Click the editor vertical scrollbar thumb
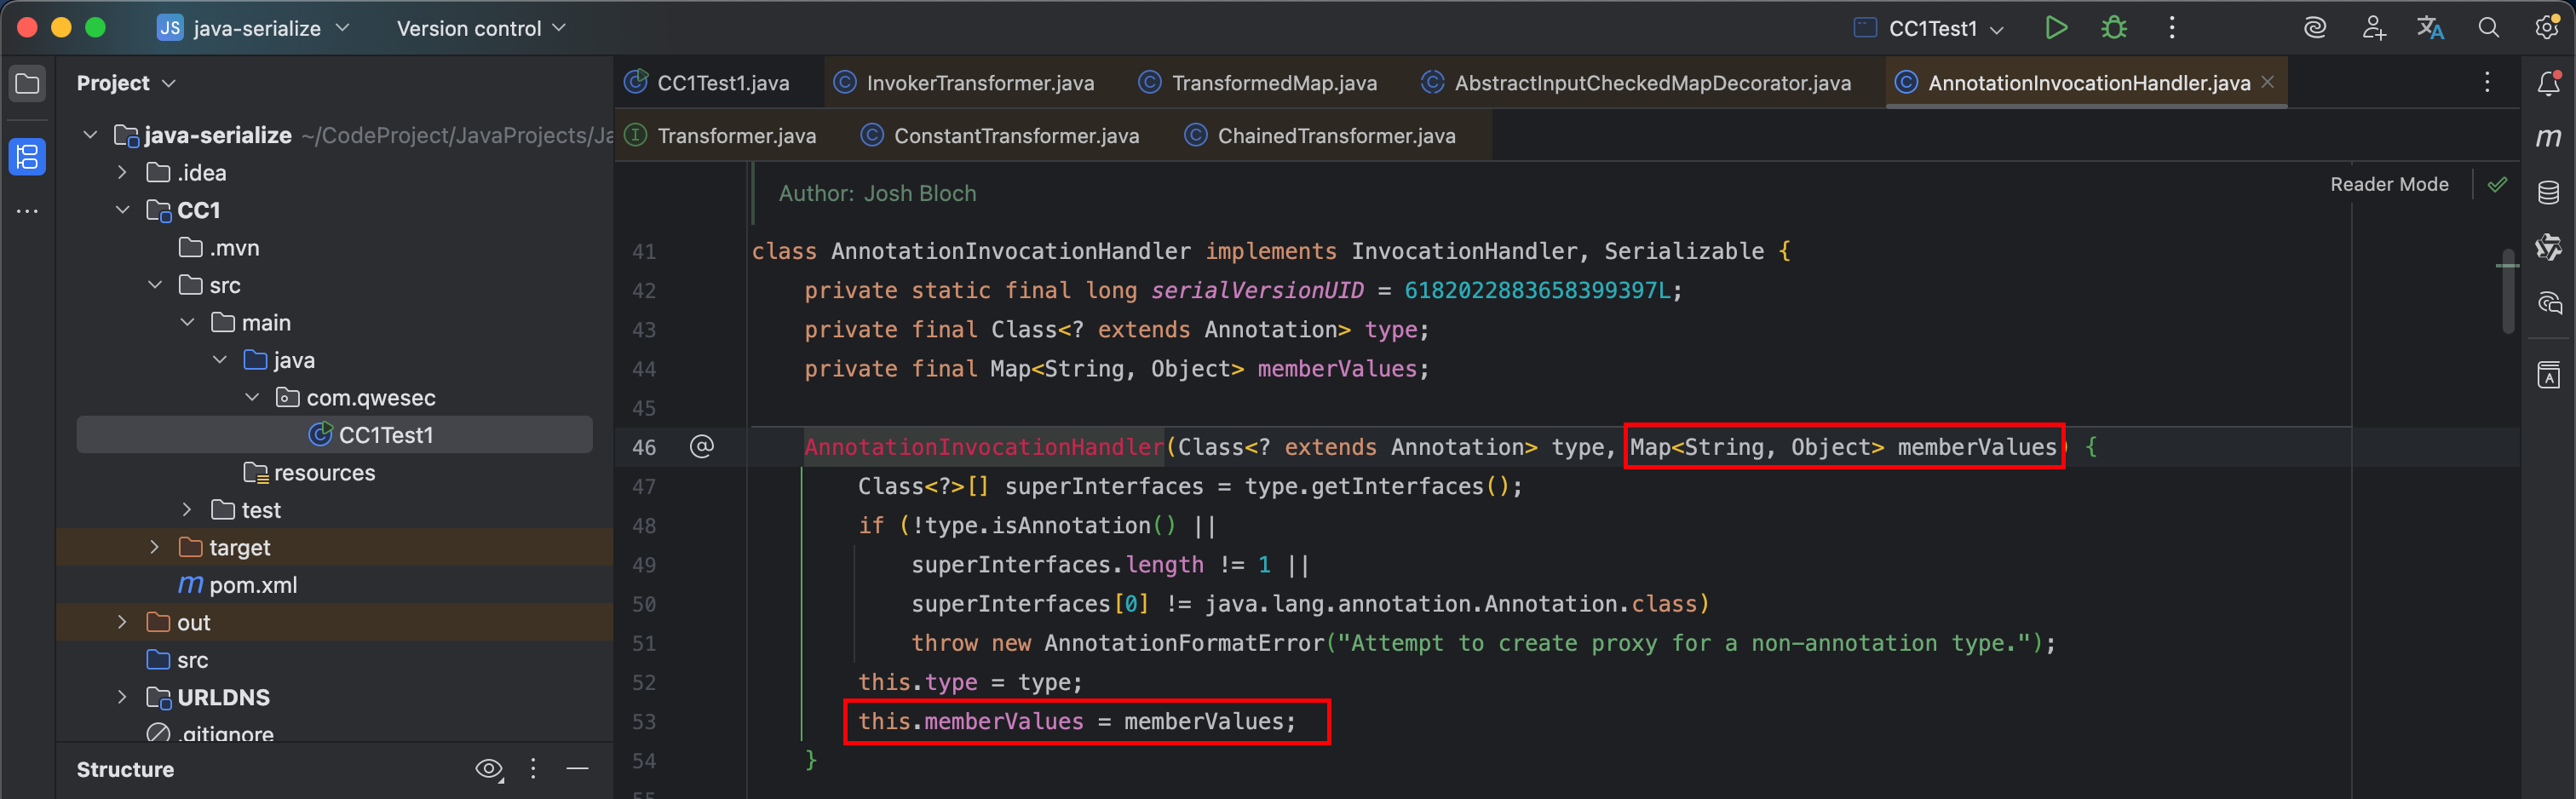This screenshot has height=799, width=2576. click(2507, 290)
